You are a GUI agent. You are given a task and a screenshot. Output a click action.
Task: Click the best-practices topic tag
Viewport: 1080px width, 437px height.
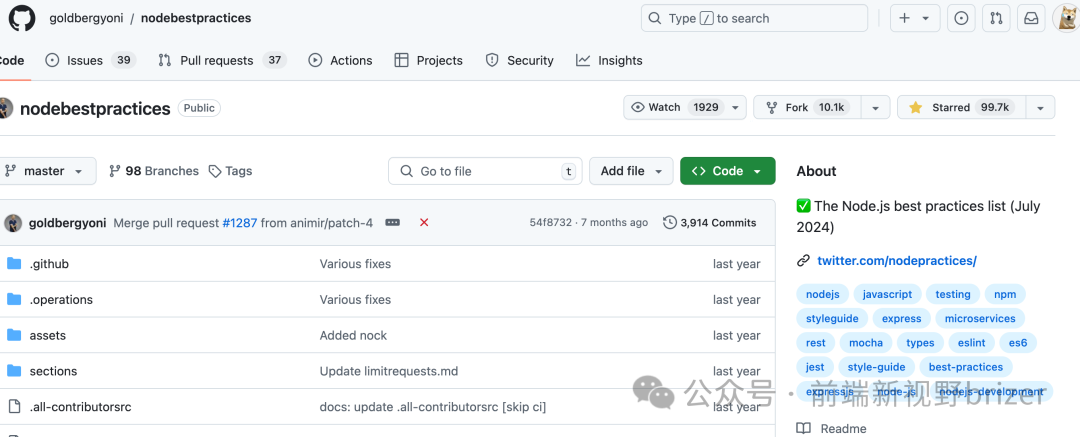pyautogui.click(x=966, y=367)
